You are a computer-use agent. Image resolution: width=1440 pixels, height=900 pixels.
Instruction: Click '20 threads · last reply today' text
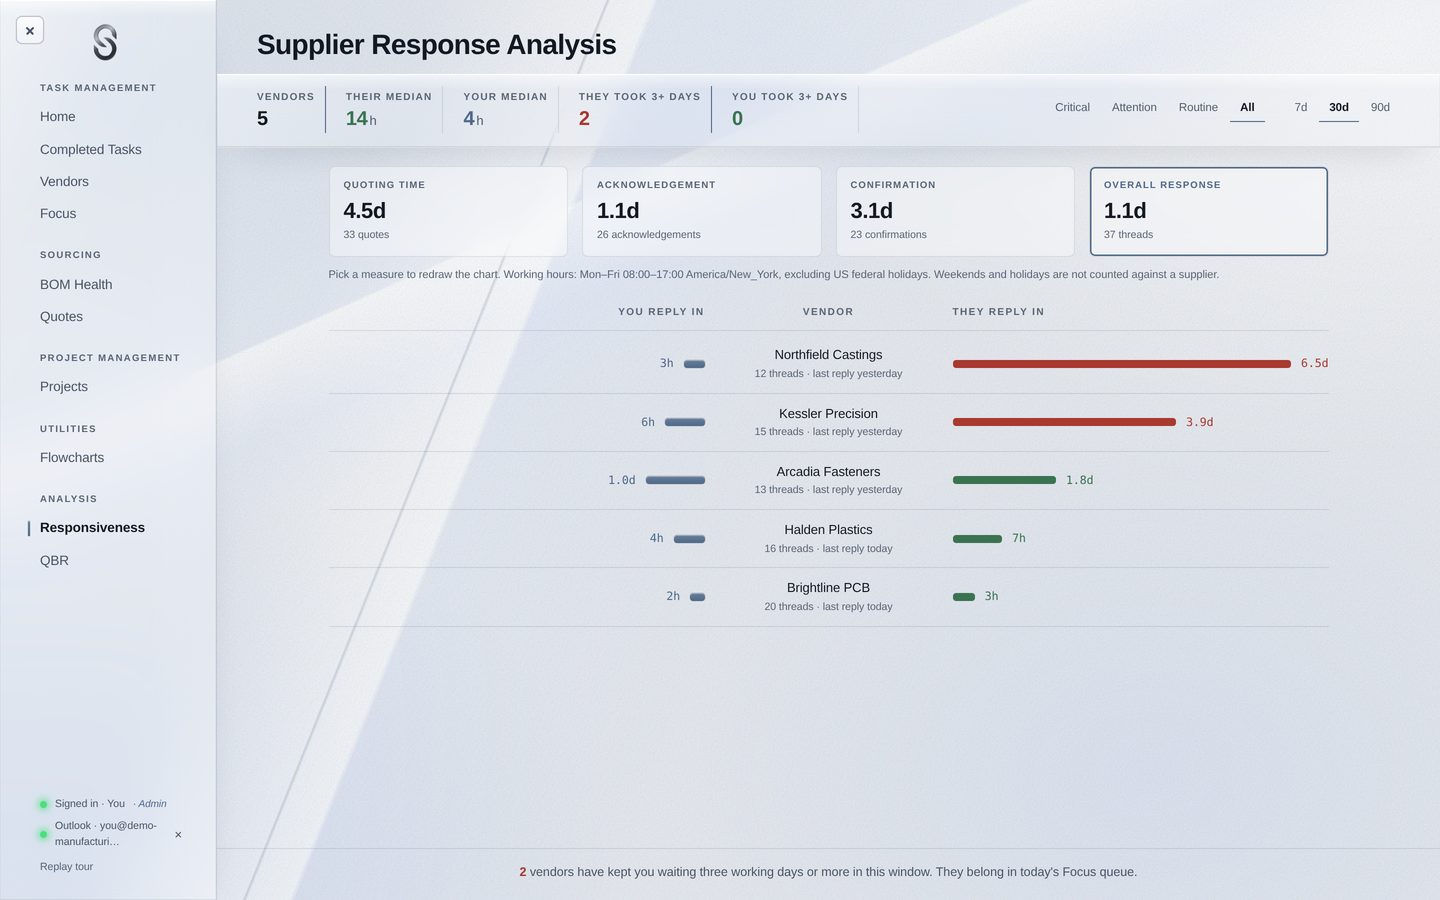828,606
